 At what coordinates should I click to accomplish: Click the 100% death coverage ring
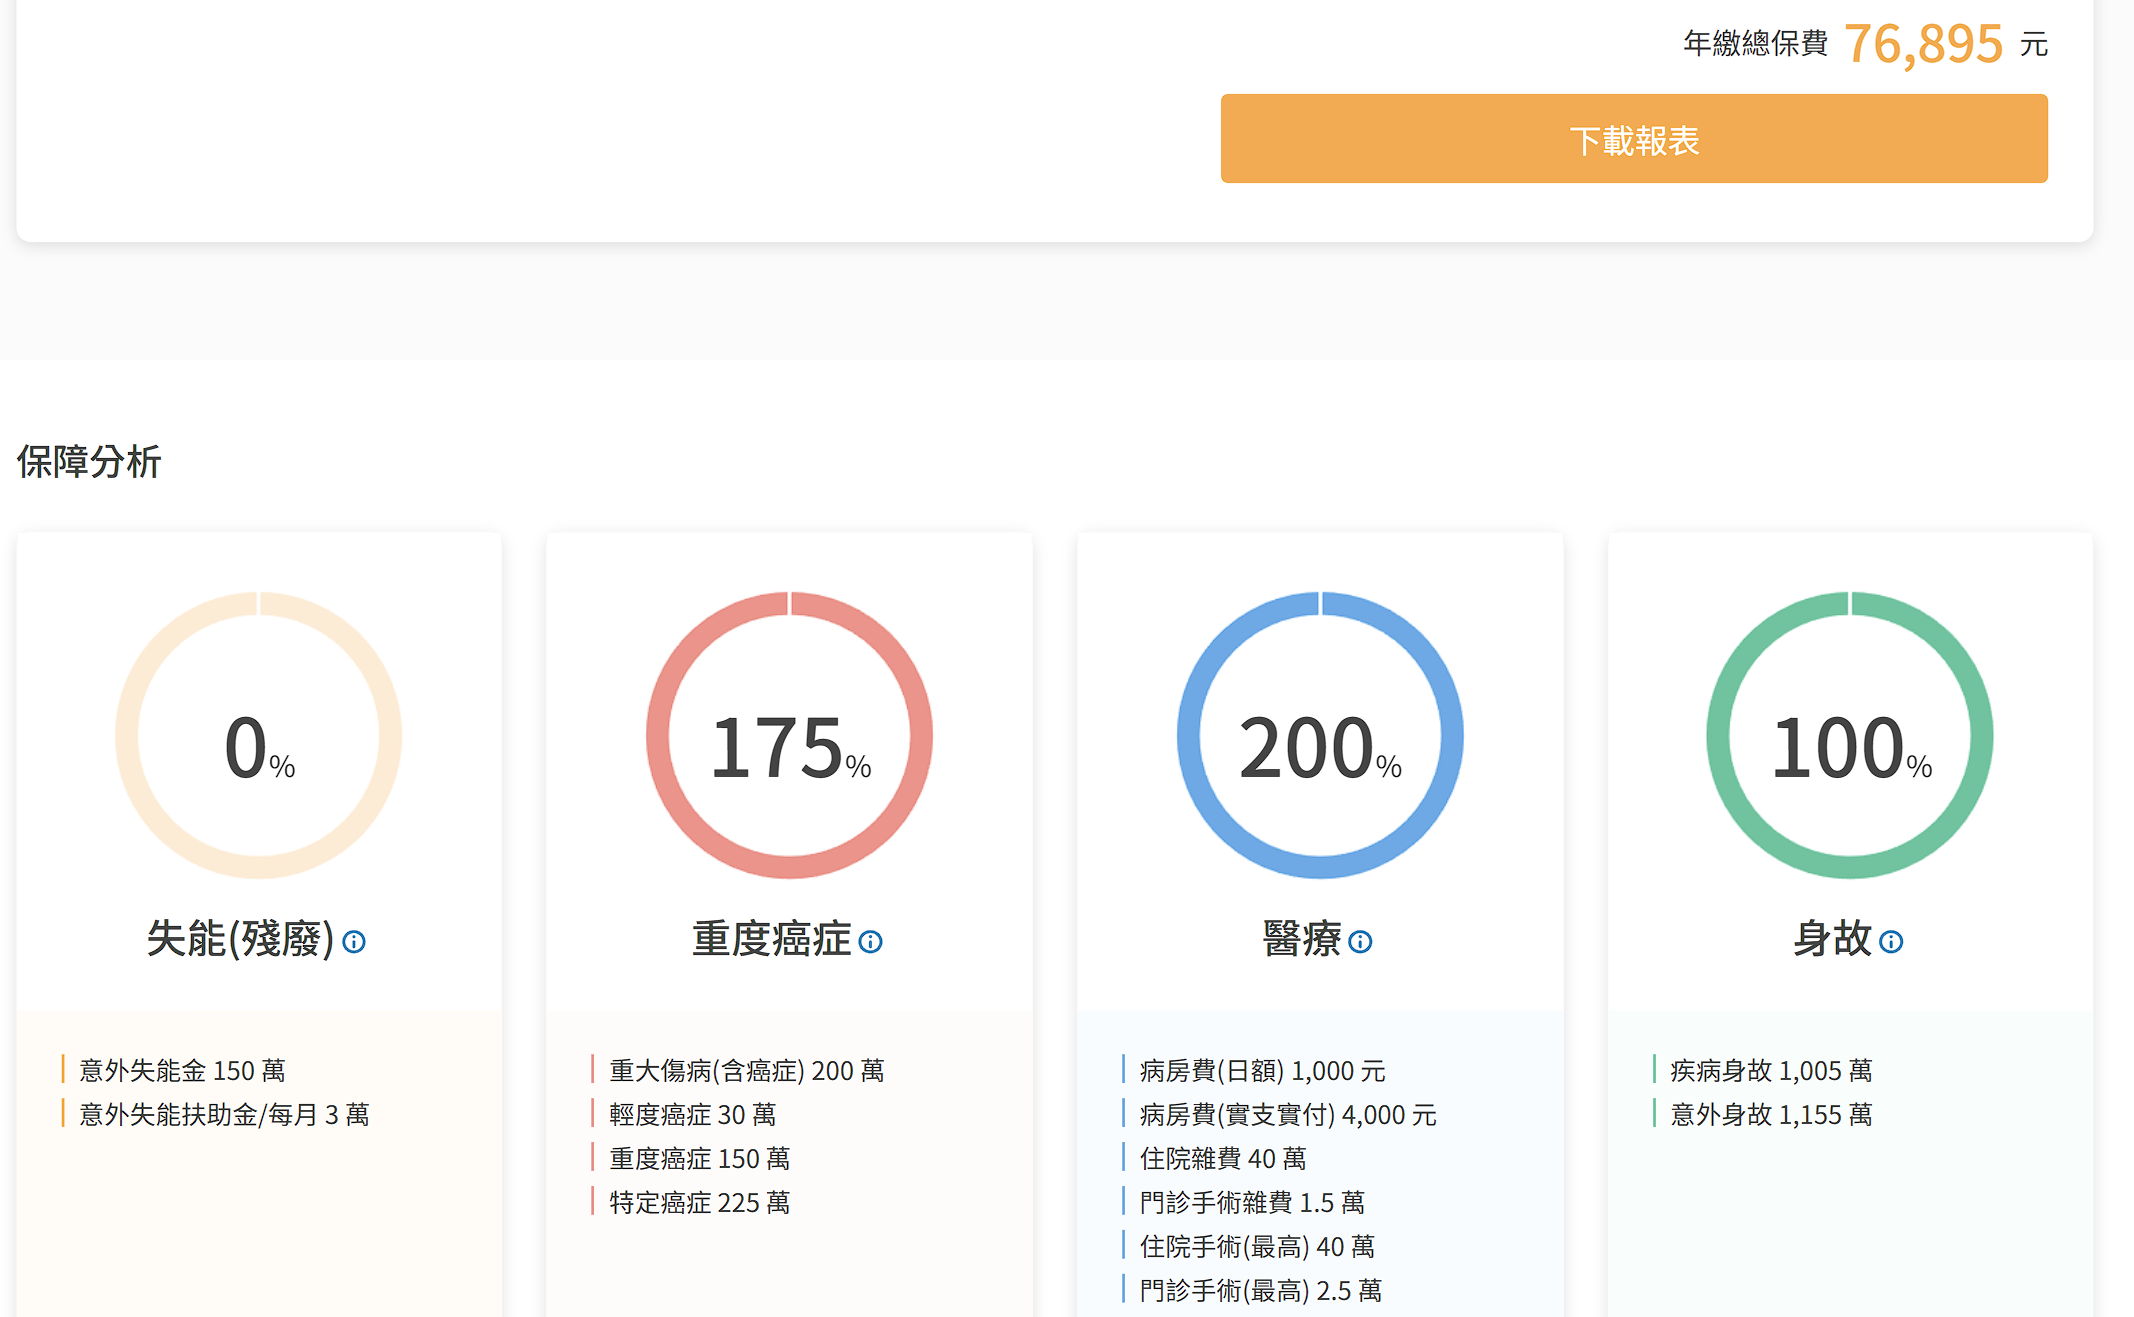(1850, 737)
